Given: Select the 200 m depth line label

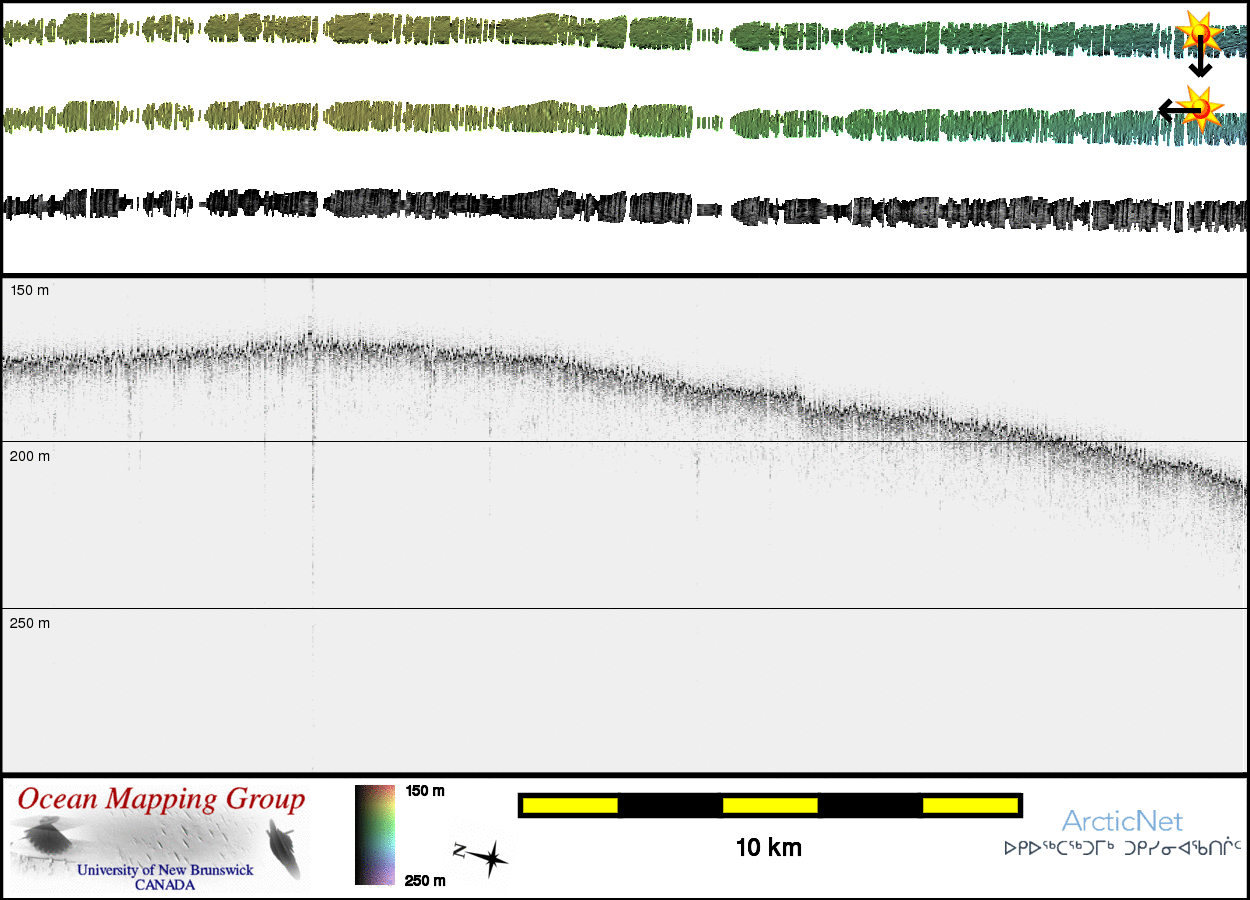Looking at the screenshot, I should tap(30, 456).
